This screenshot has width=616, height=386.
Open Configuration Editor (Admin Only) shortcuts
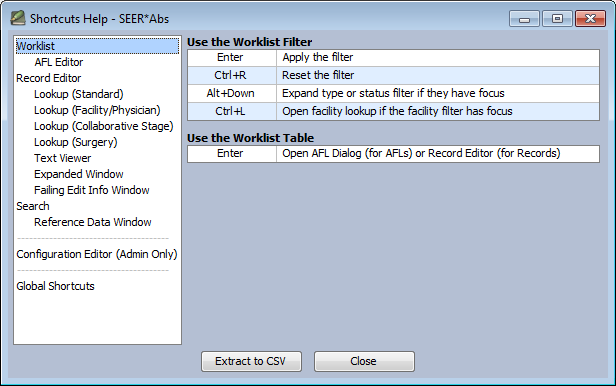click(x=97, y=254)
